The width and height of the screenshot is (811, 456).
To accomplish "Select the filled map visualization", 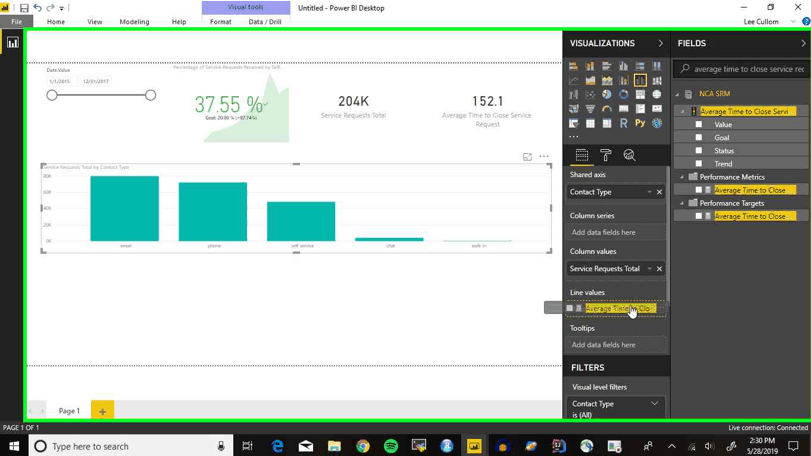I will click(x=574, y=109).
